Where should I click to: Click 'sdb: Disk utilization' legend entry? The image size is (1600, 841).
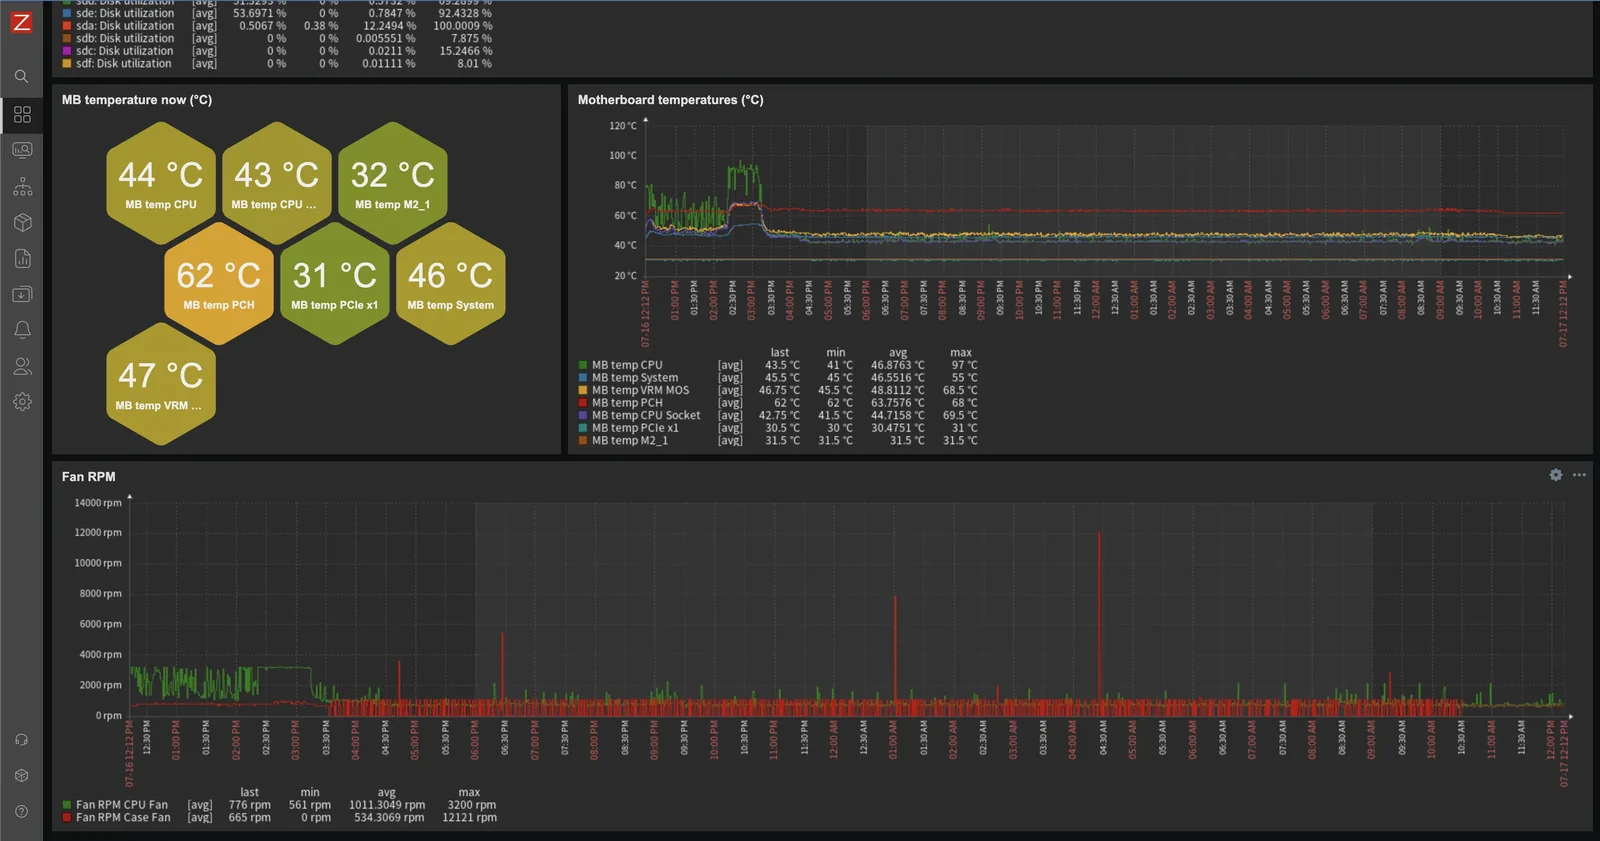point(125,39)
